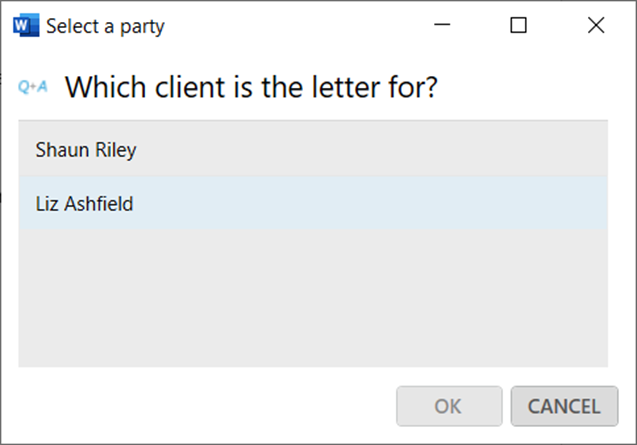The width and height of the screenshot is (637, 445).
Task: Click the 'Select a party' title bar text
Action: point(105,27)
